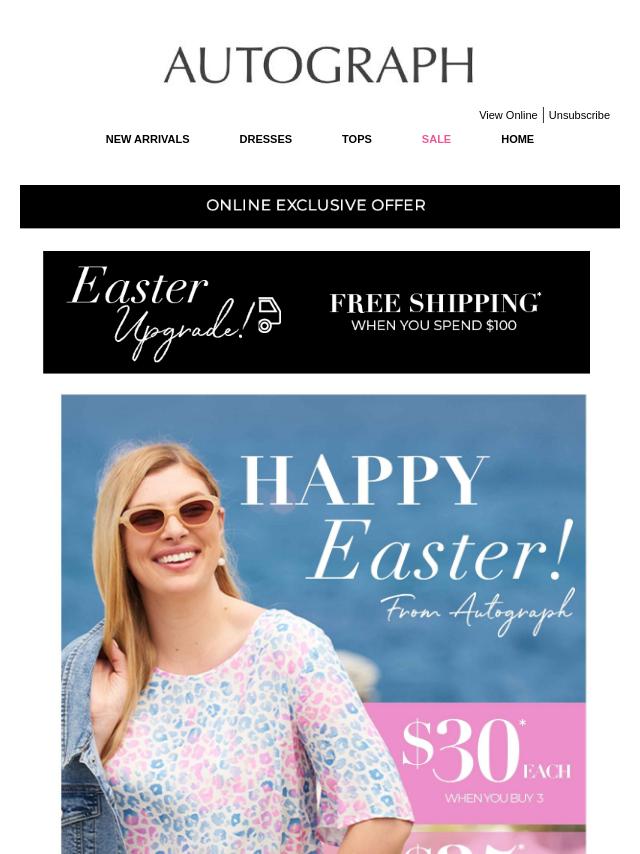The width and height of the screenshot is (640, 854).
Task: Click the Unsubscribe link
Action: point(578,115)
